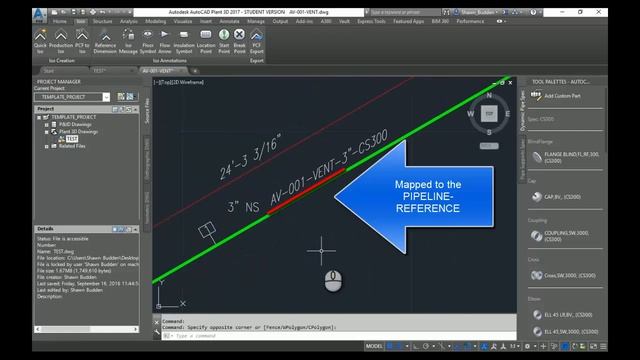Insert an Iso Message
Viewport: 640px width, 360px height.
128,41
